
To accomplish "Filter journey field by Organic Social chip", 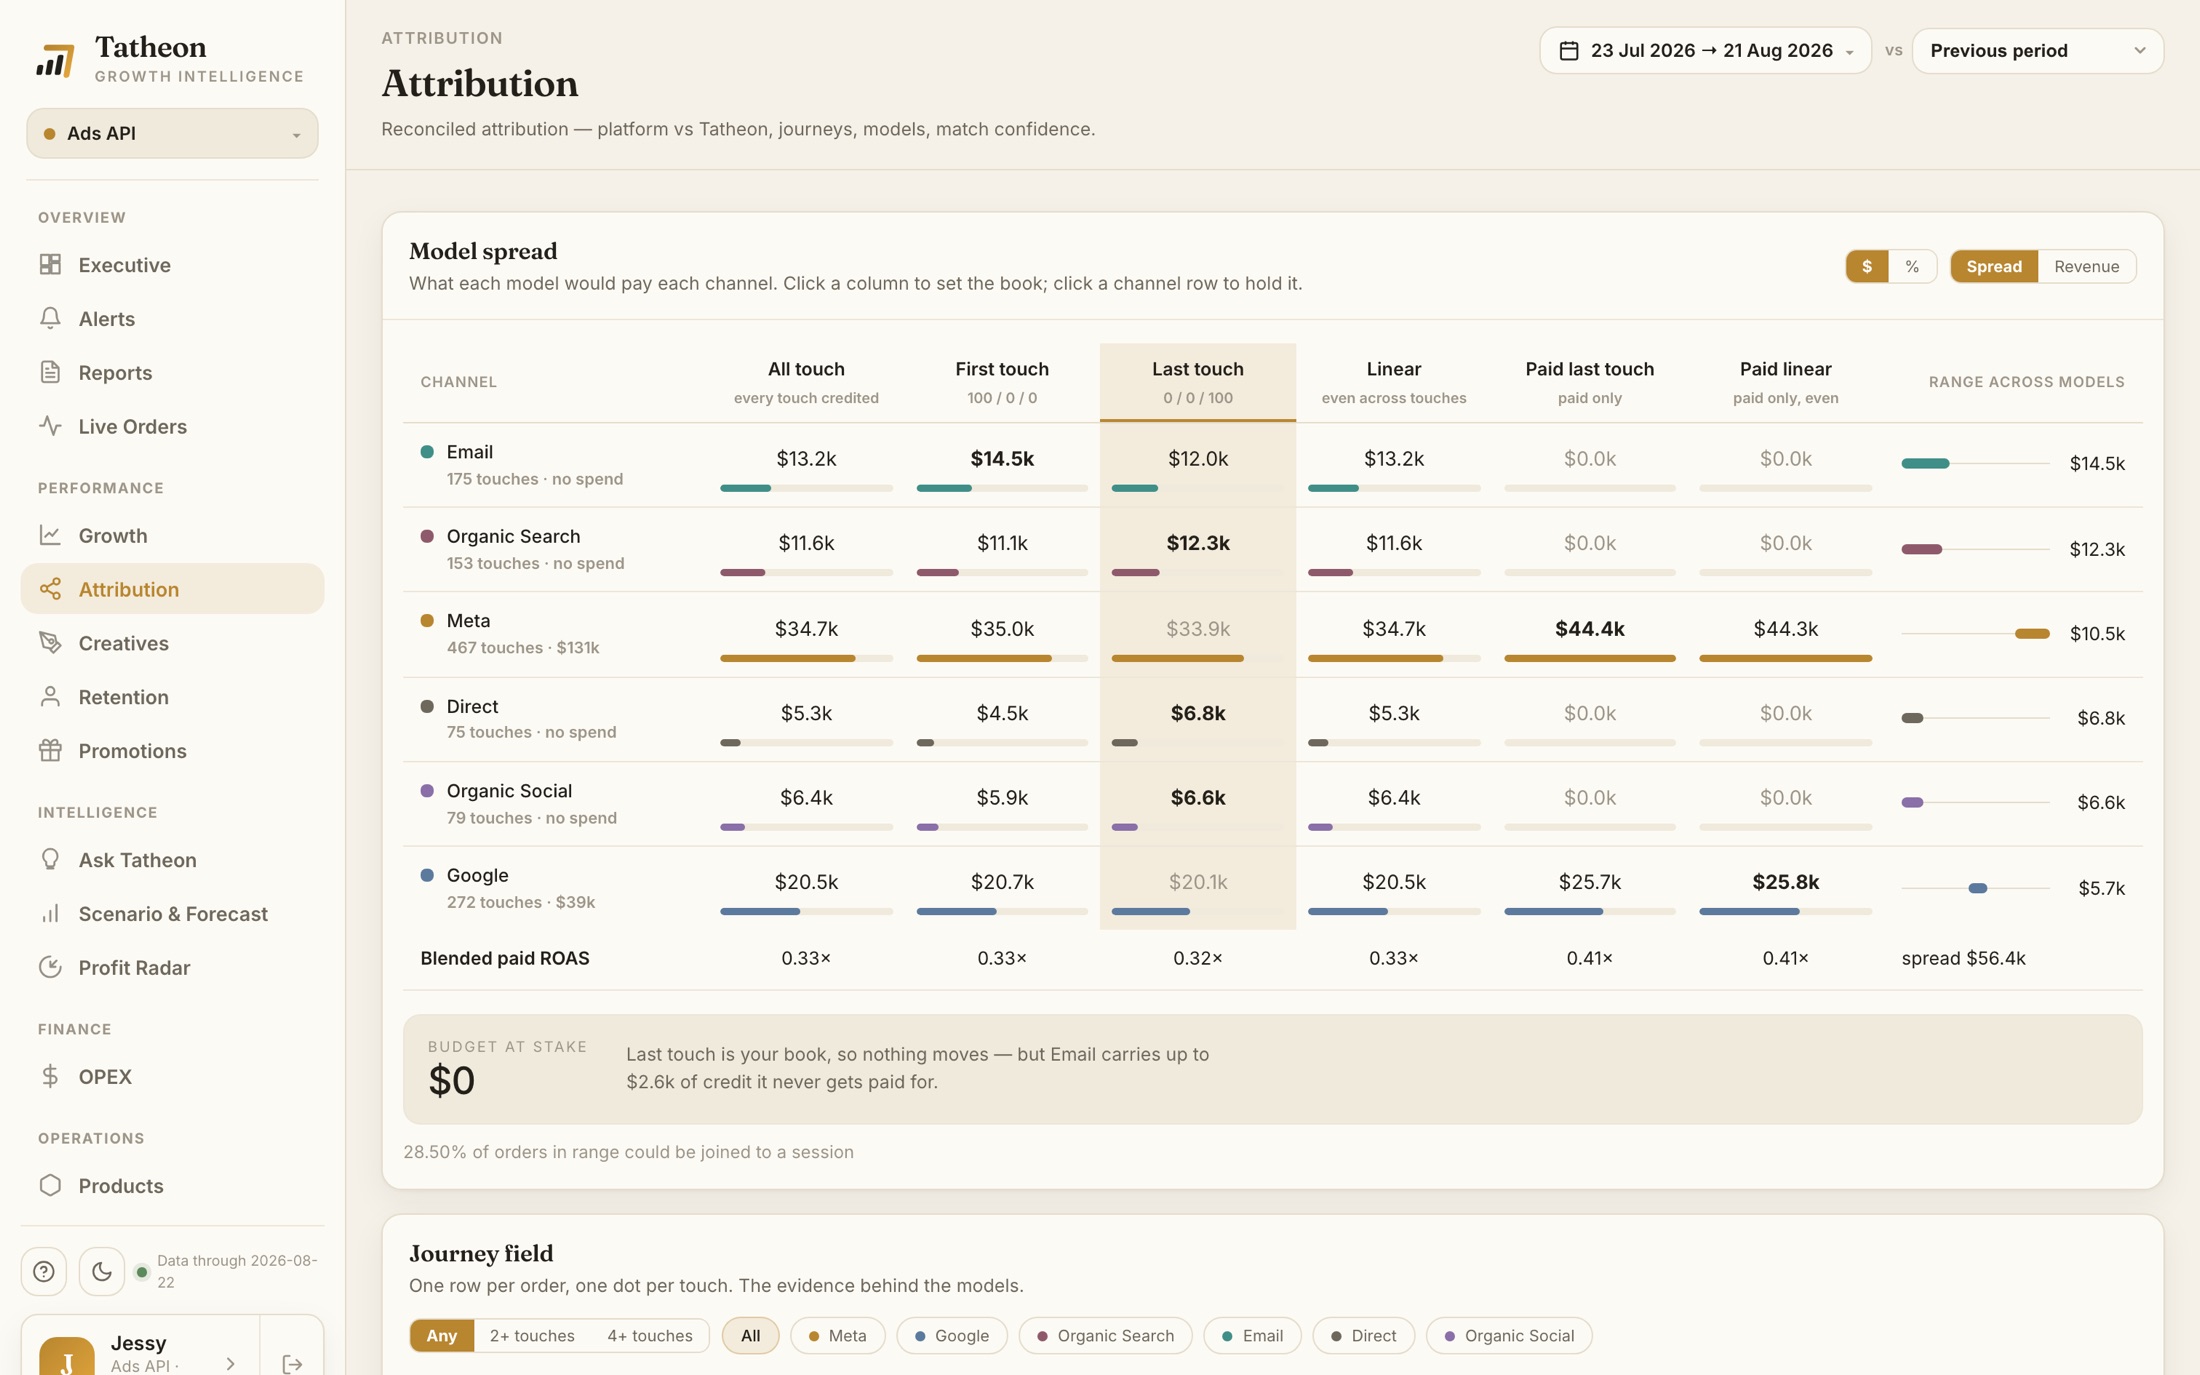I will [1509, 1335].
